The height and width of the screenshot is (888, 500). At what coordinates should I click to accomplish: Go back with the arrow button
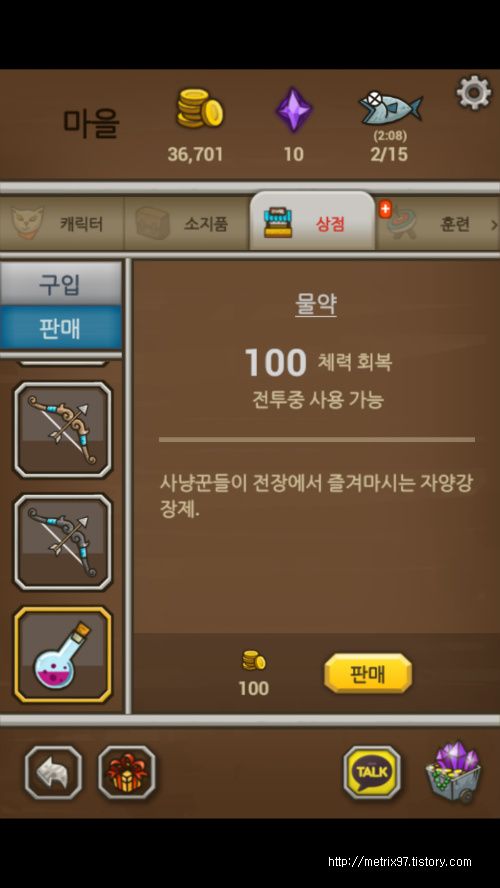[x=53, y=772]
